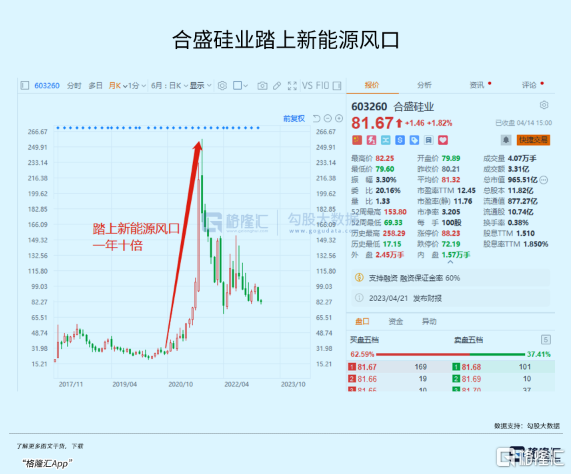Viewport: 571px width, 474px height.
Task: Open quote panel settings gear
Action: pos(544,105)
